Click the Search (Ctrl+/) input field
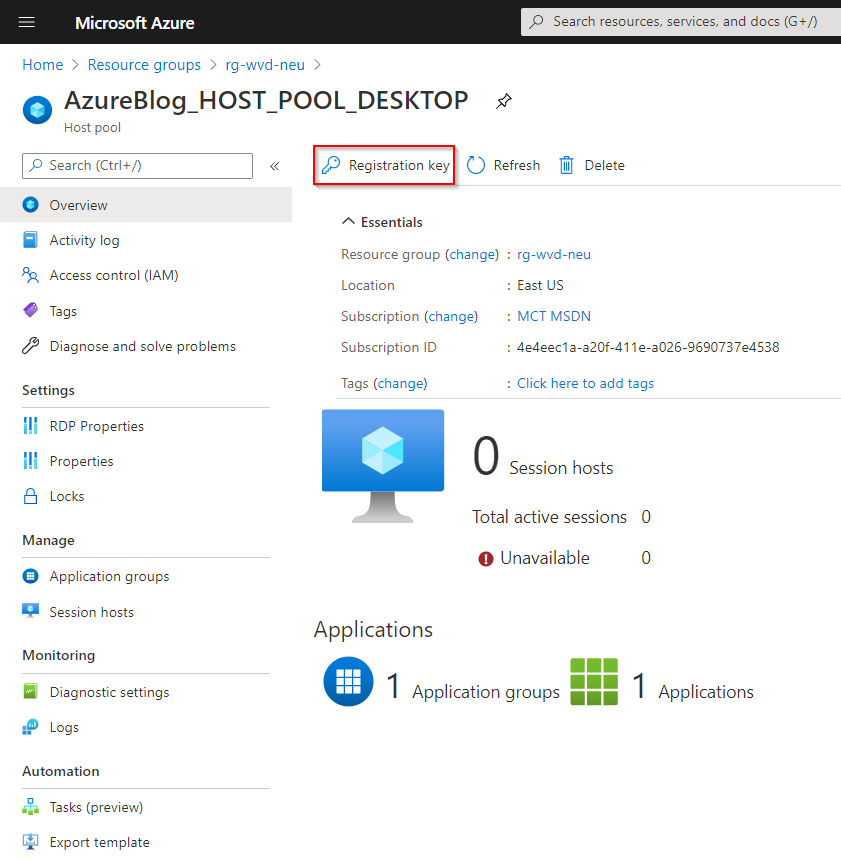 coord(137,166)
